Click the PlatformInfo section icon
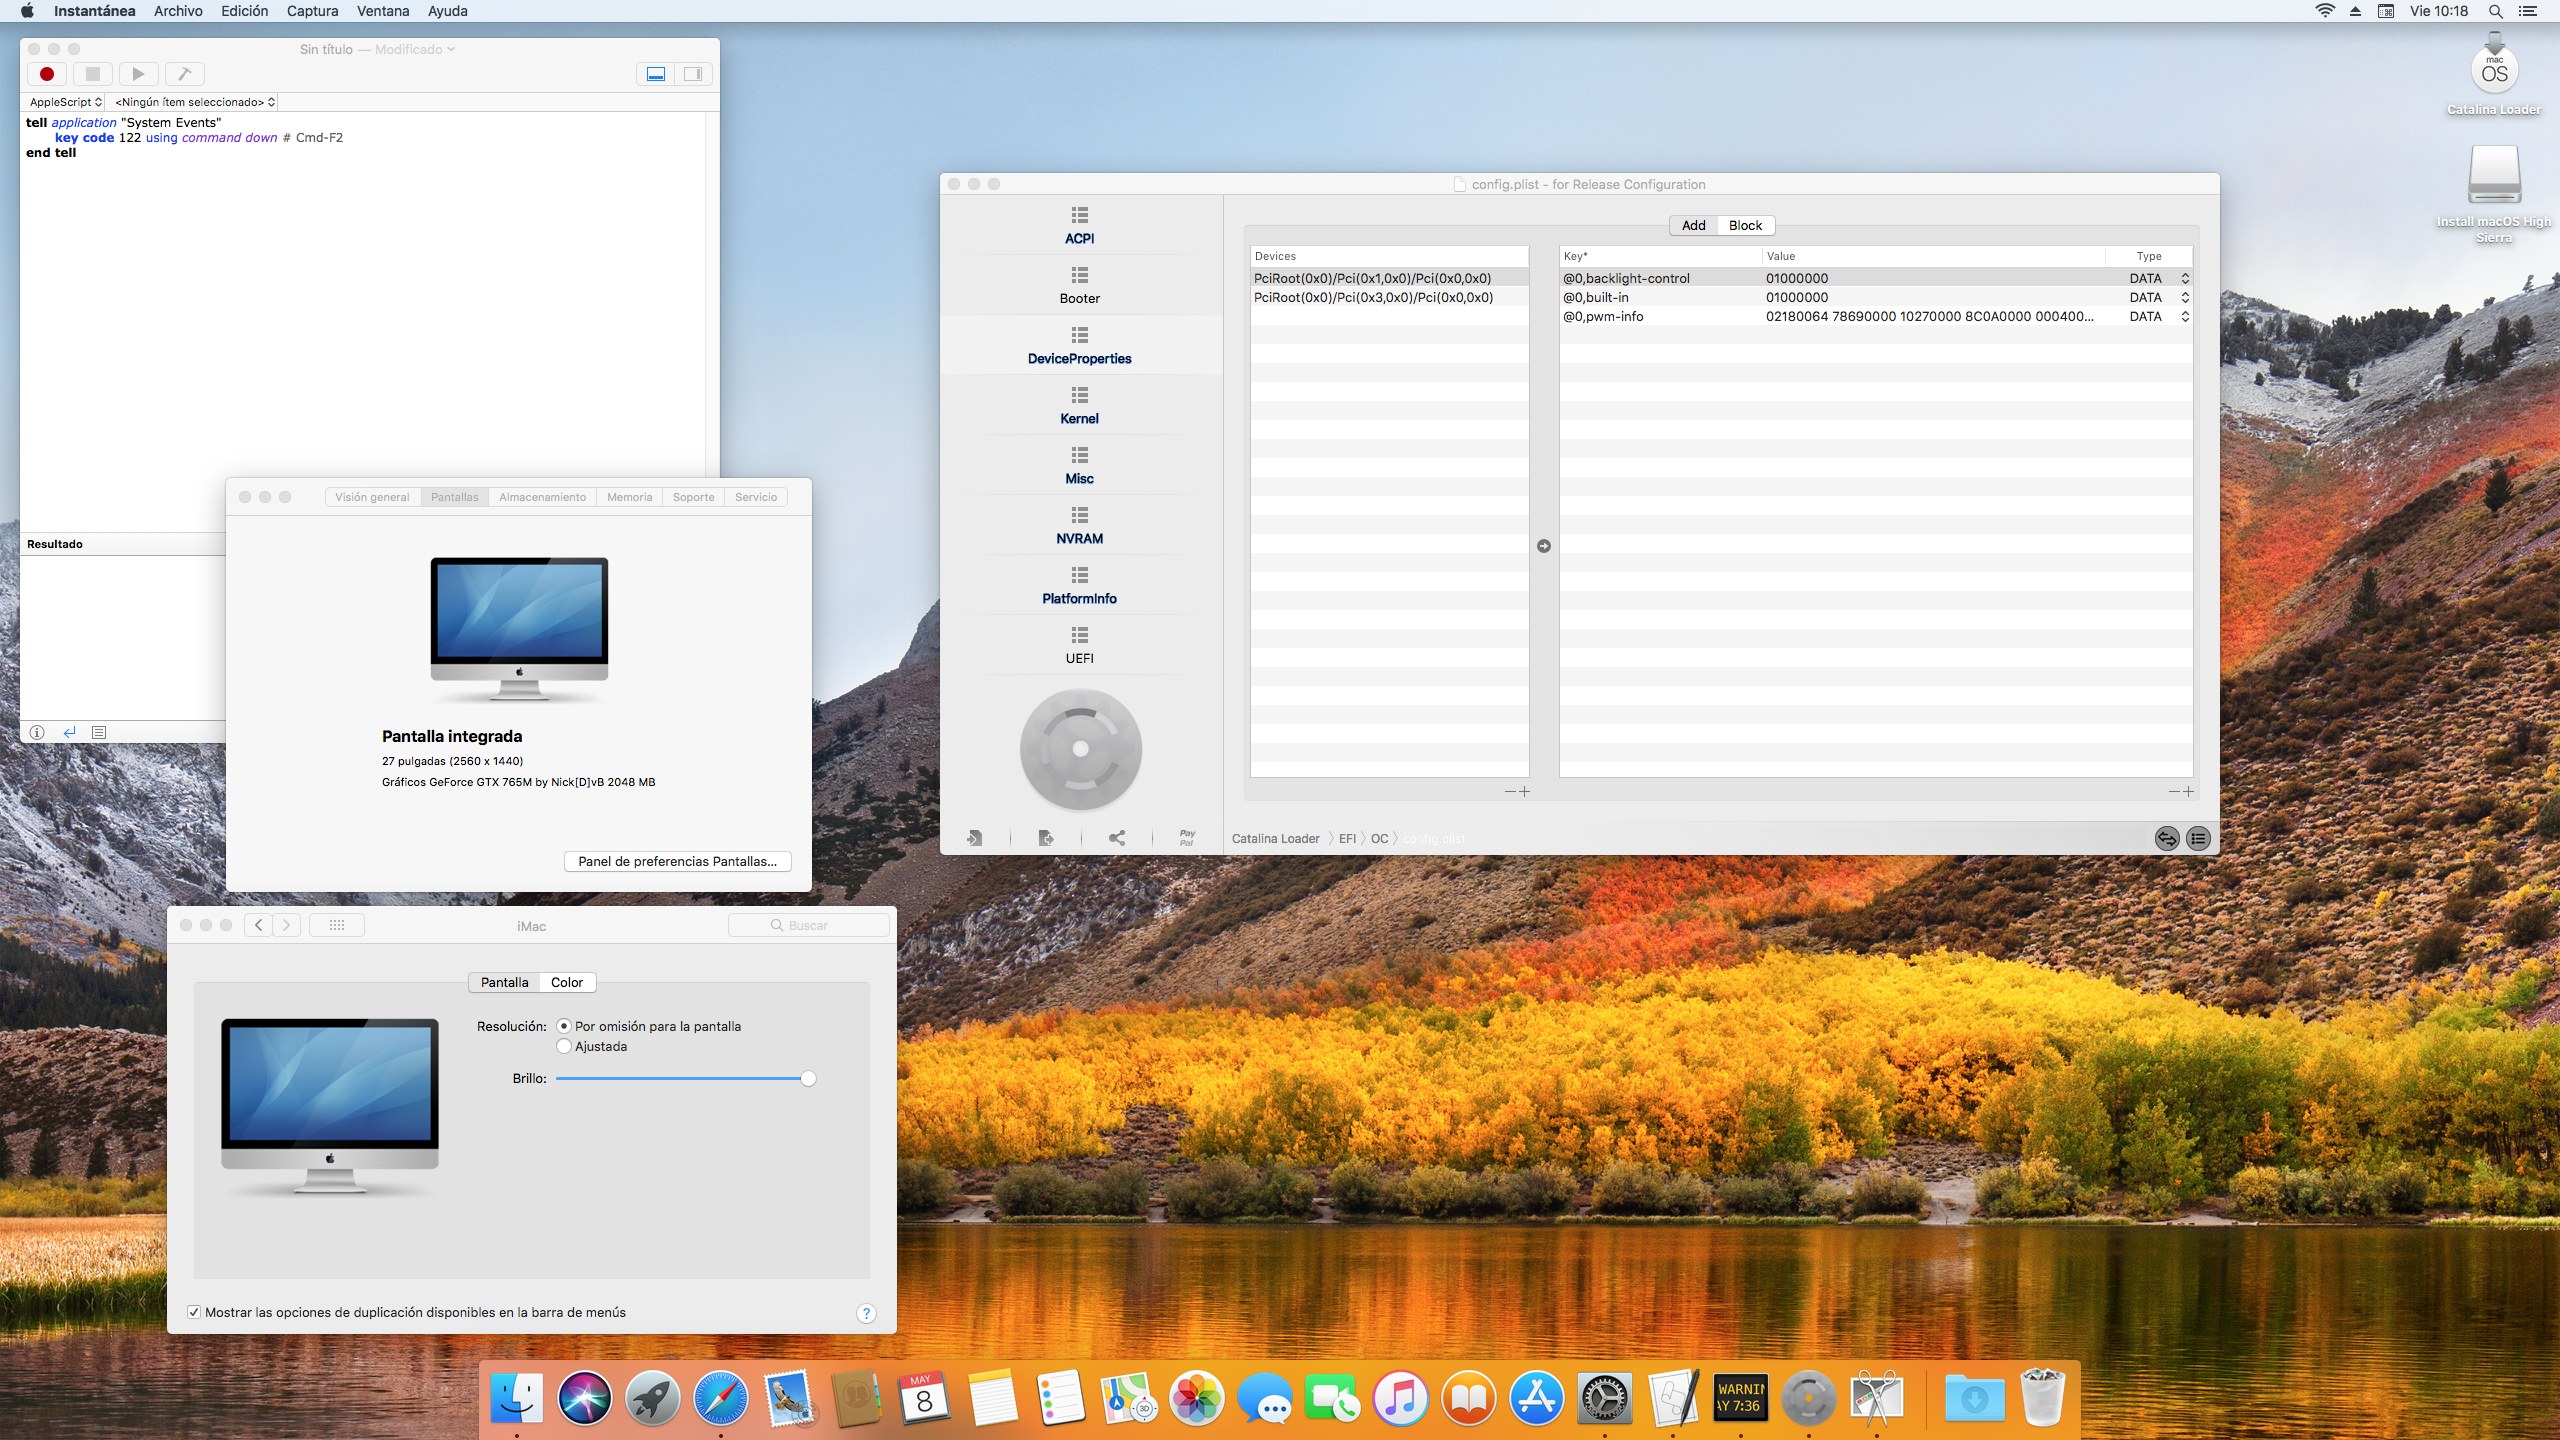The width and height of the screenshot is (2560, 1440). click(1080, 575)
